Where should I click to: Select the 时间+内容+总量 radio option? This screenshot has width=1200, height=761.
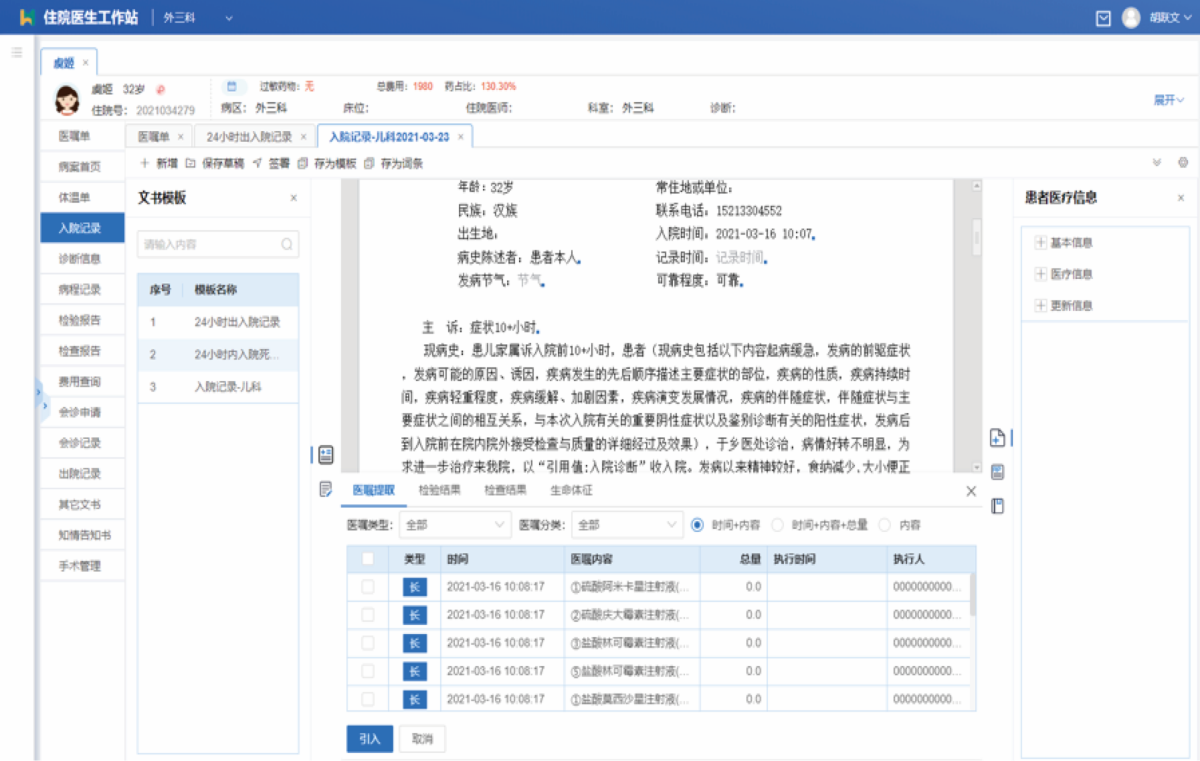pos(778,525)
